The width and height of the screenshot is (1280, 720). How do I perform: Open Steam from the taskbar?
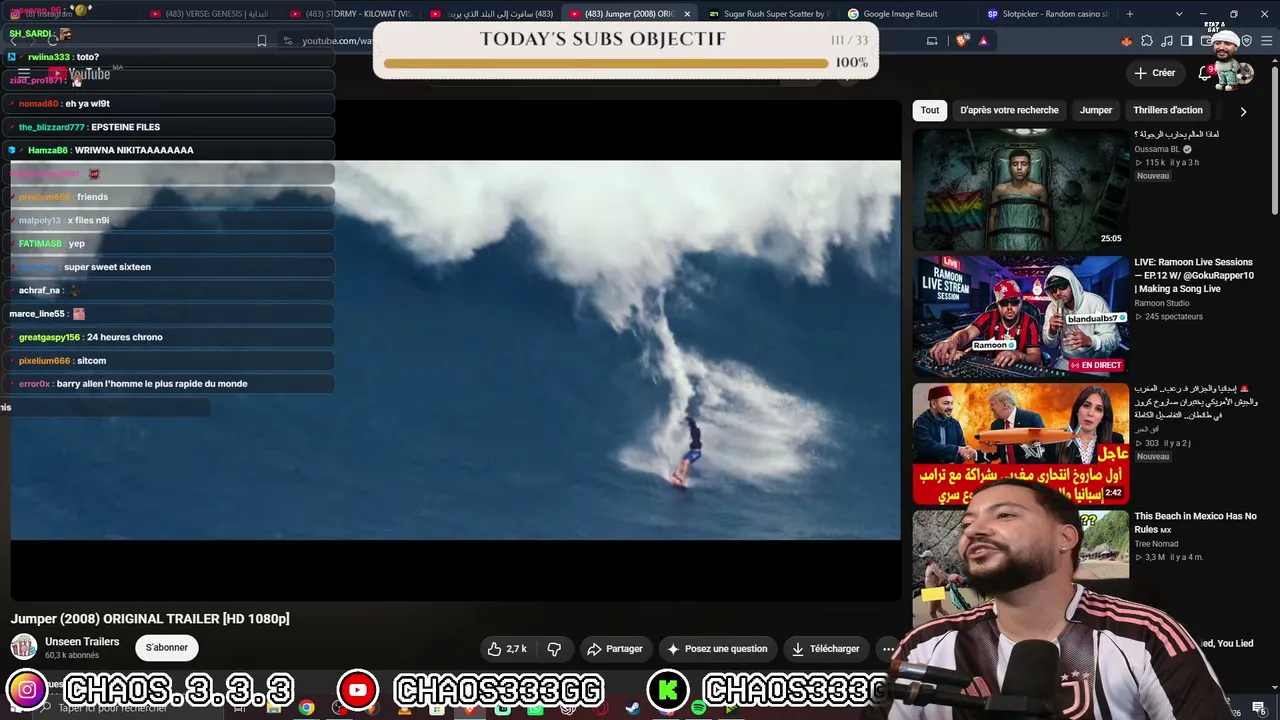click(x=633, y=708)
